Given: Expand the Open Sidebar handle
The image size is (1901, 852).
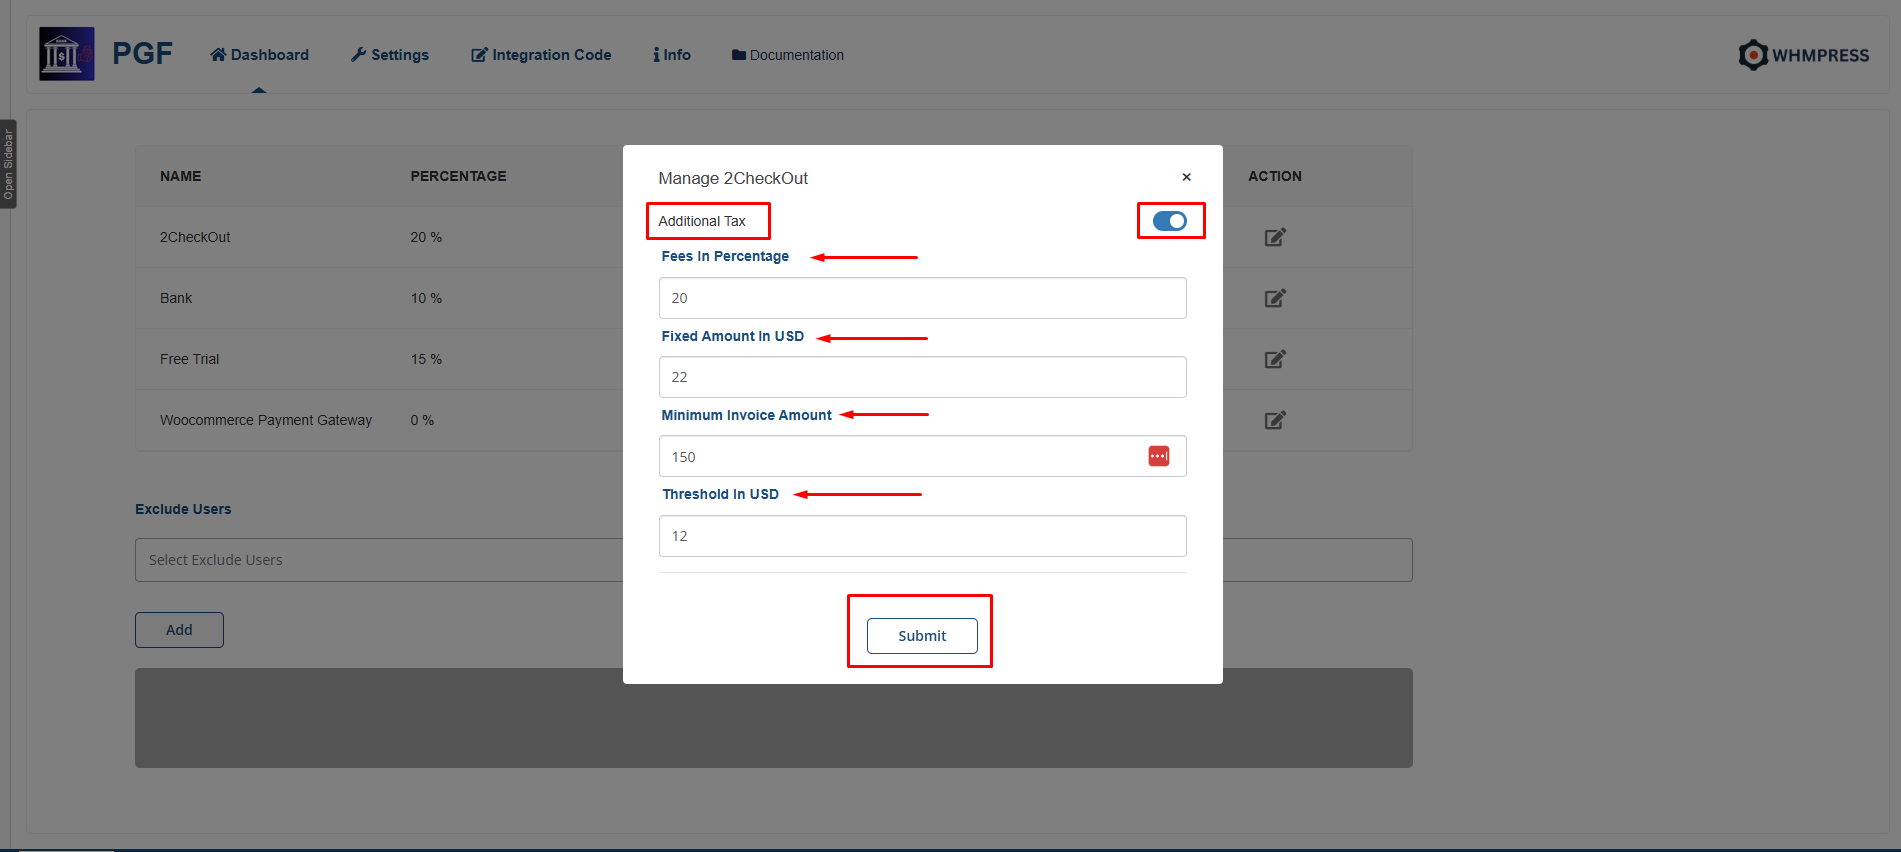Looking at the screenshot, I should [8, 164].
